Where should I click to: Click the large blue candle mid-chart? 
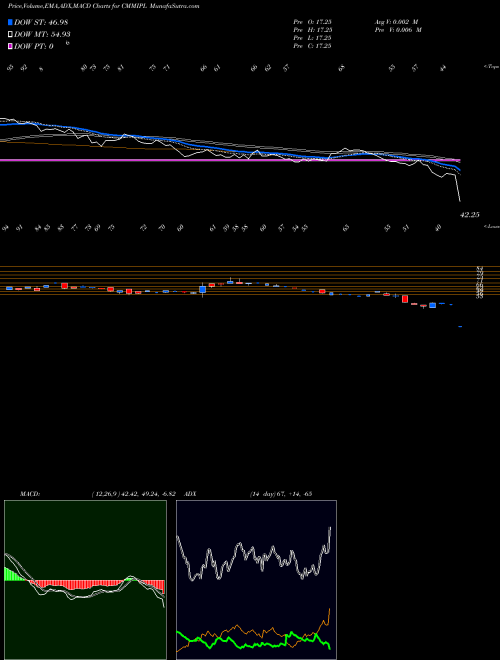[203, 289]
